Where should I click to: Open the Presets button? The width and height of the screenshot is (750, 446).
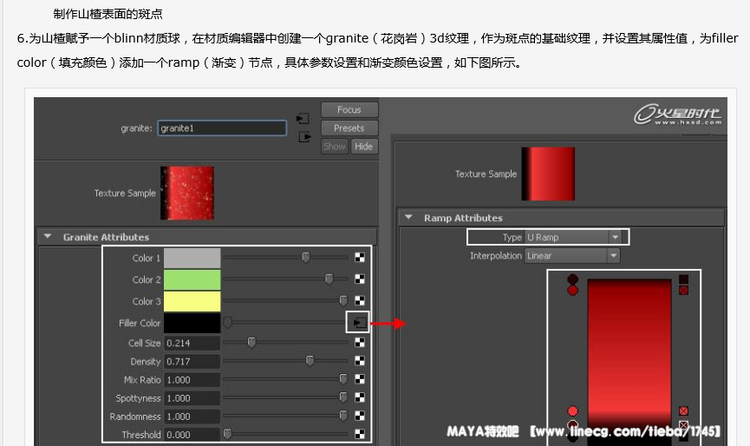click(348, 128)
